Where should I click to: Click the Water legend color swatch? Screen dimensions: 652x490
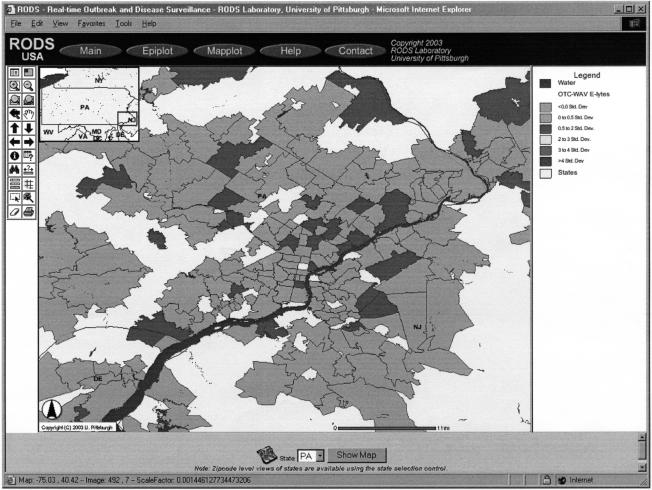(545, 83)
